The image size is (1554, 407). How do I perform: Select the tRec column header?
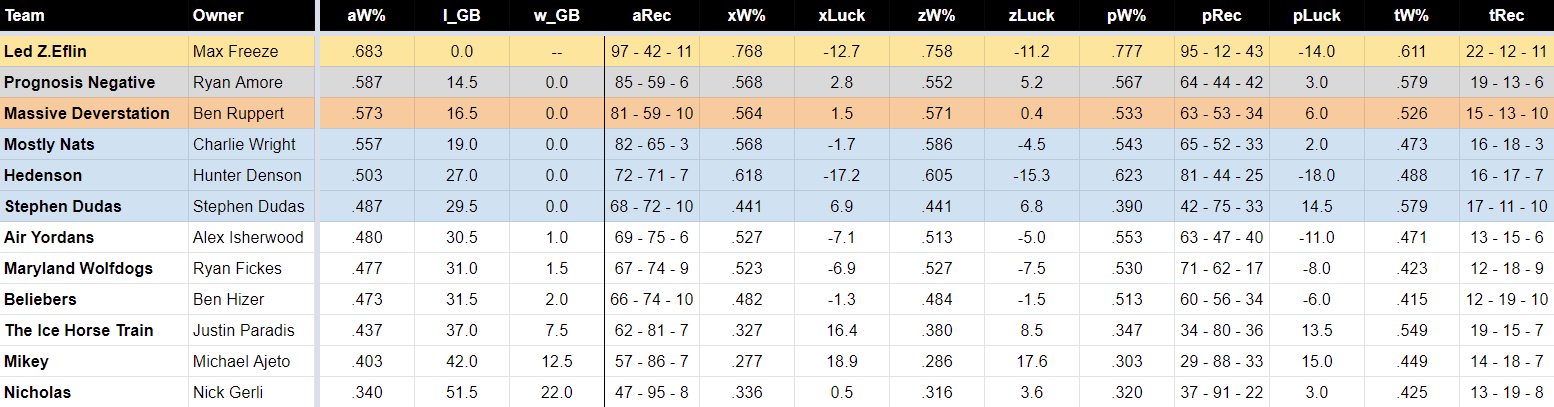(1506, 16)
